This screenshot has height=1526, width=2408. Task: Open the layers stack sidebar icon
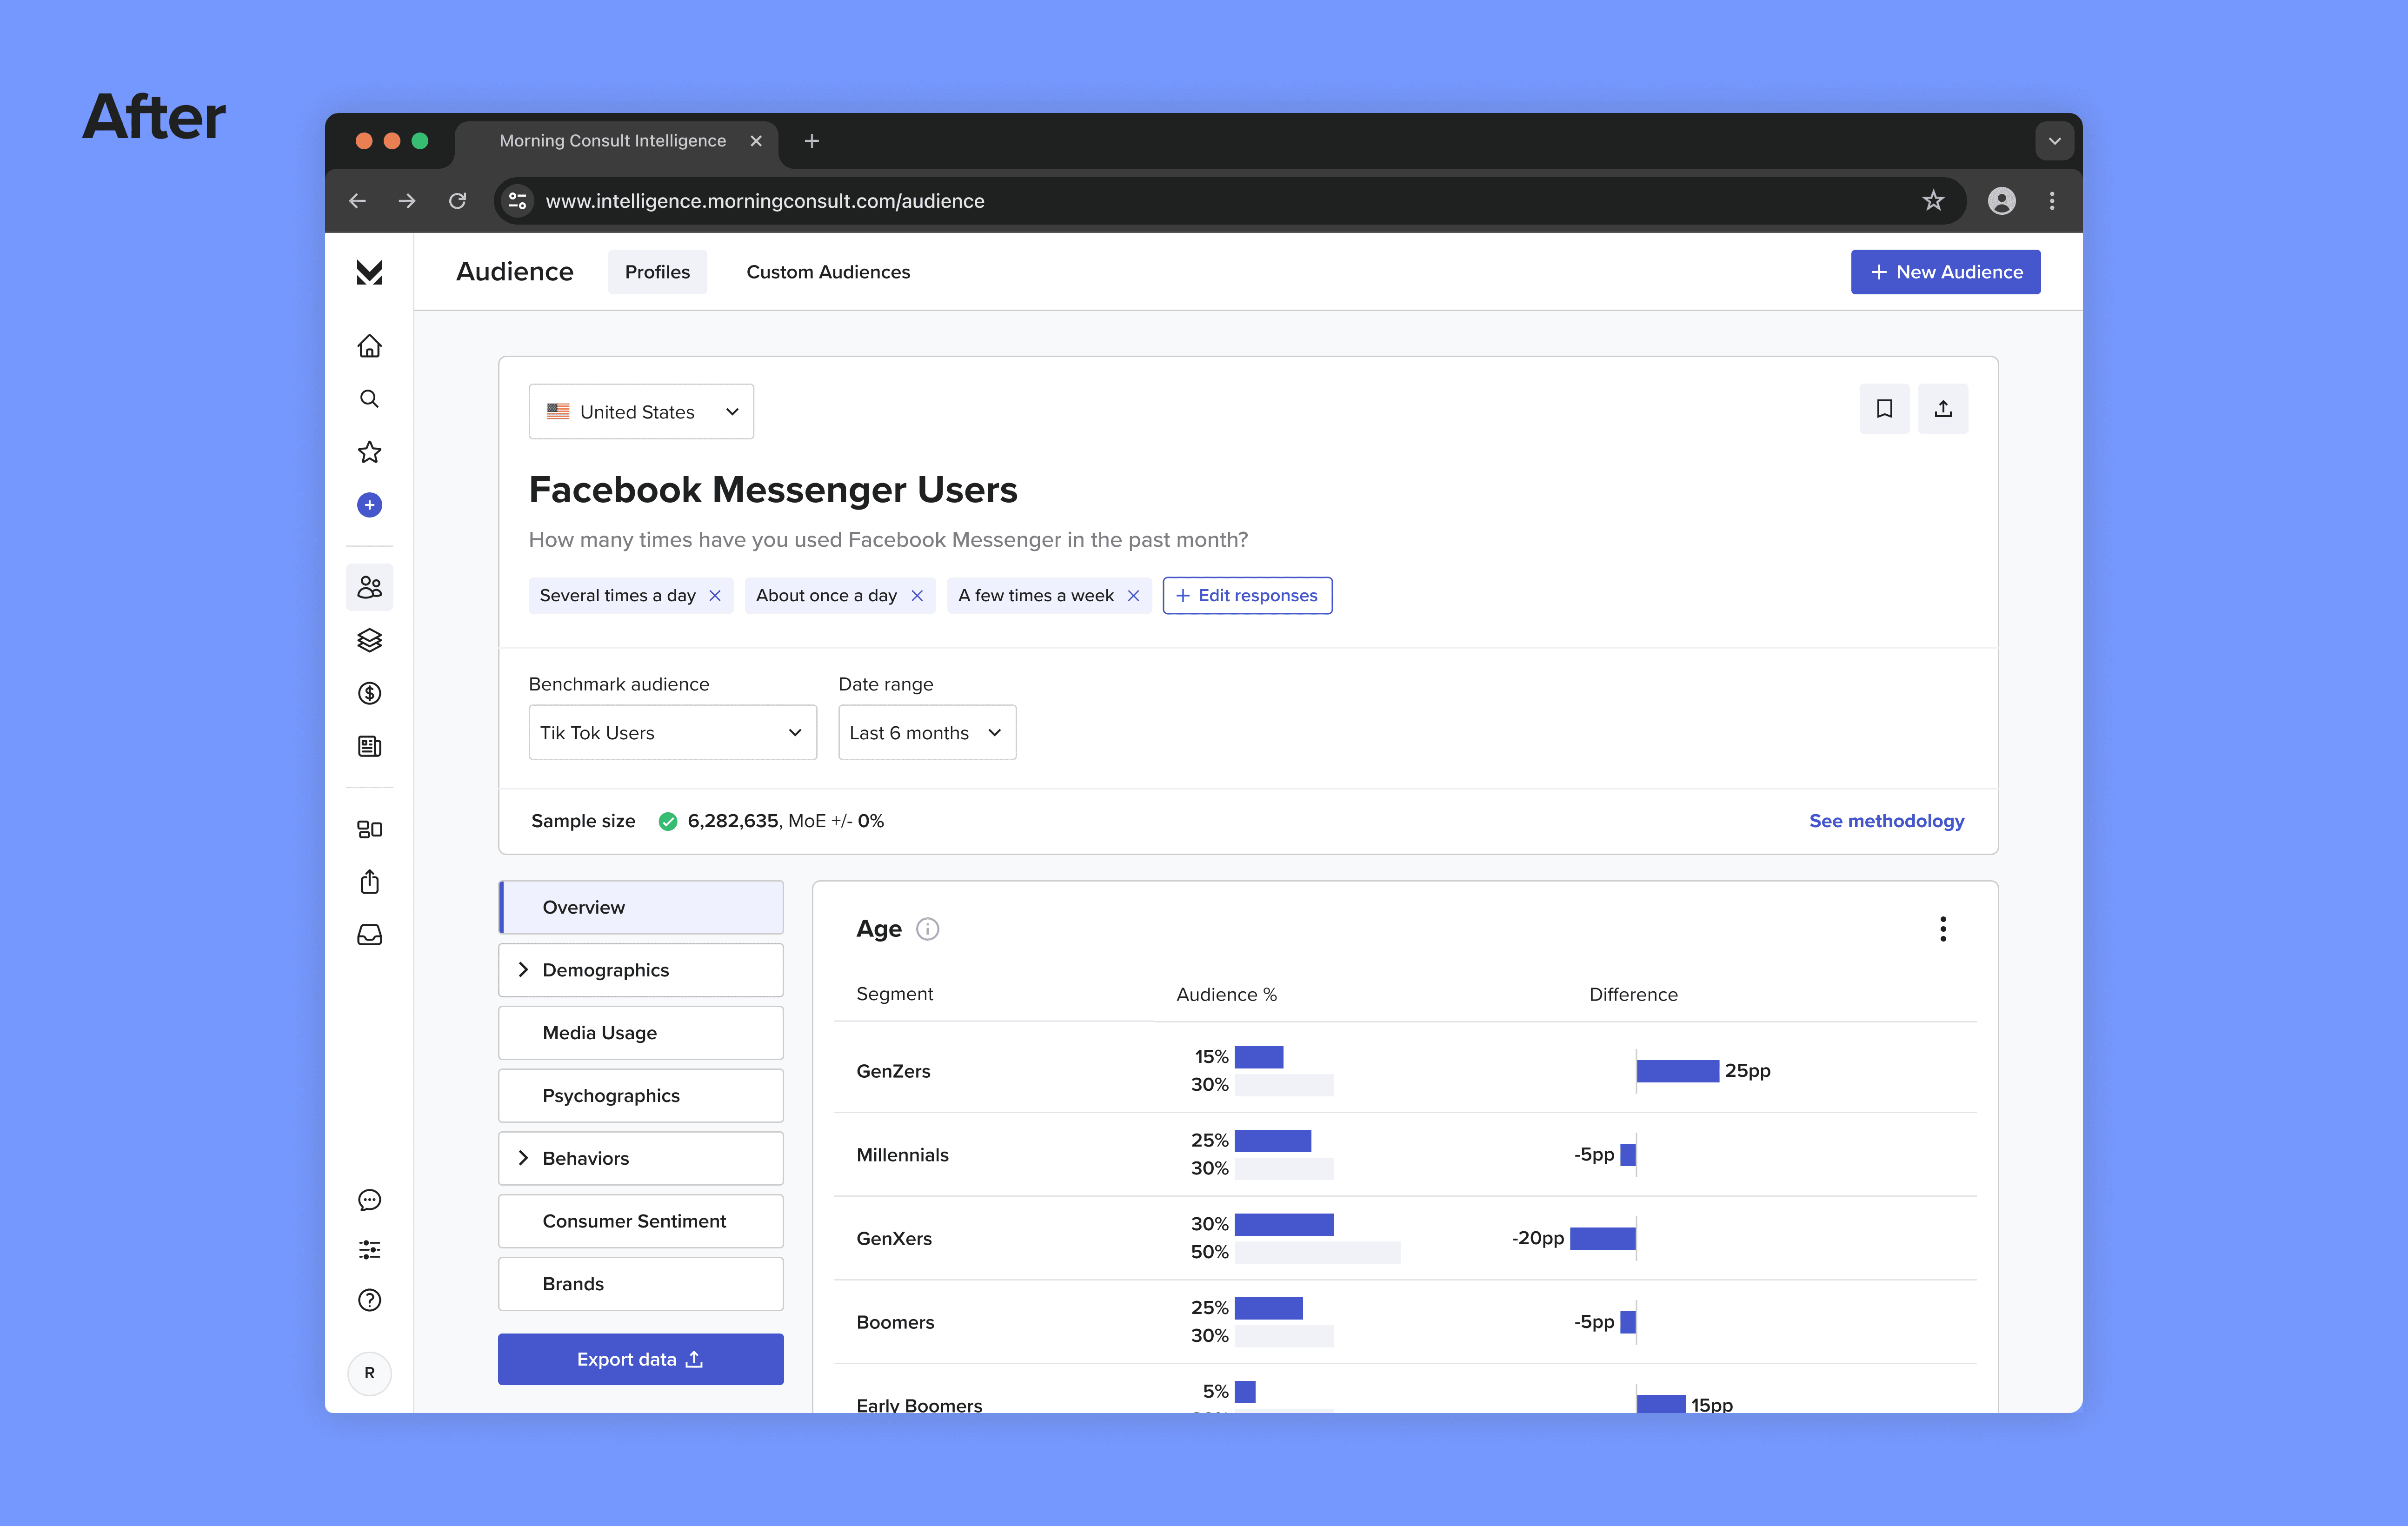[x=369, y=640]
